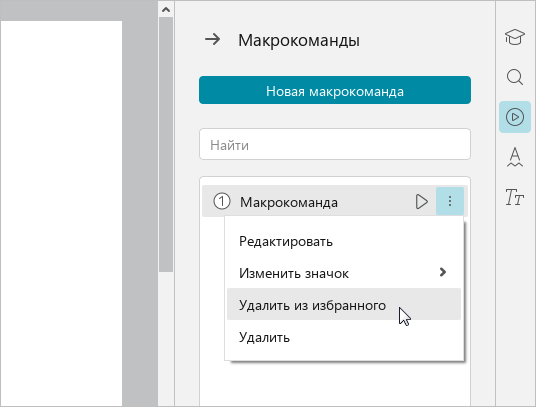Open the Изменить значок submenu

(344, 273)
